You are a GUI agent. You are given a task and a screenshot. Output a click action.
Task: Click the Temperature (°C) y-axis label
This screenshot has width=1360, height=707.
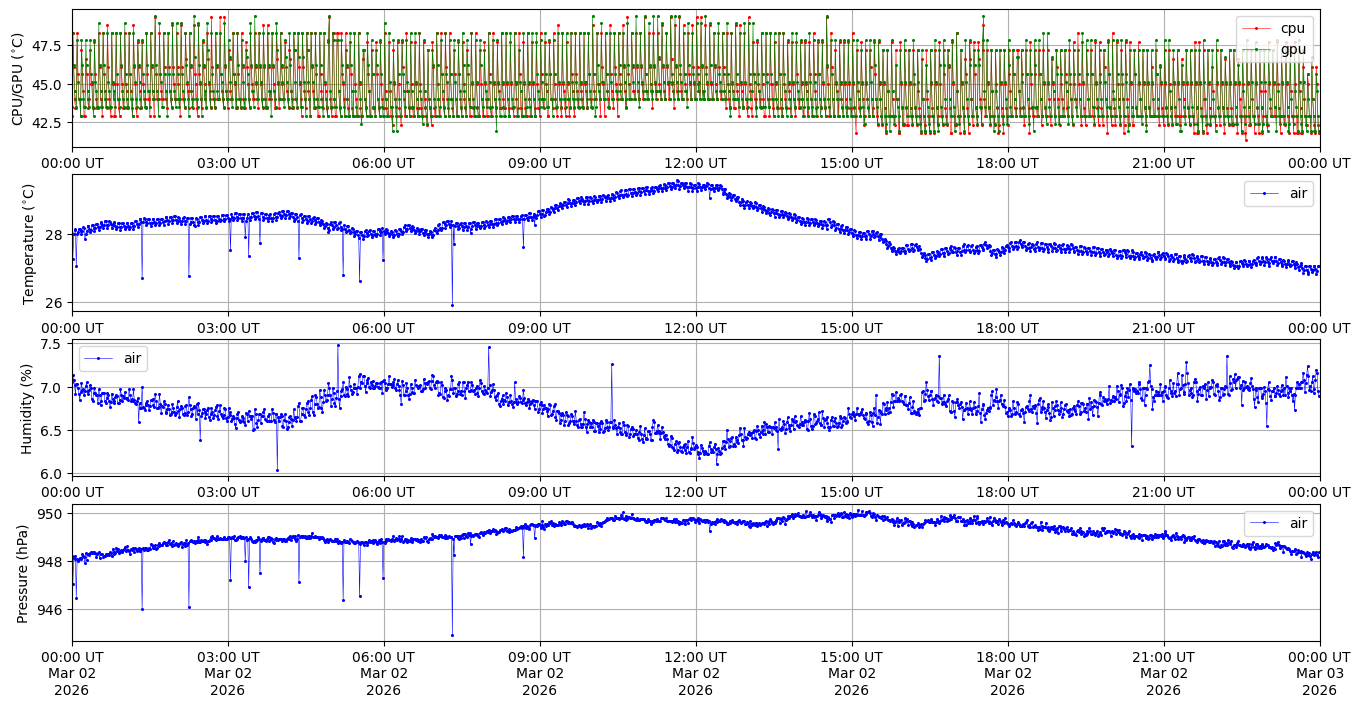click(x=28, y=244)
